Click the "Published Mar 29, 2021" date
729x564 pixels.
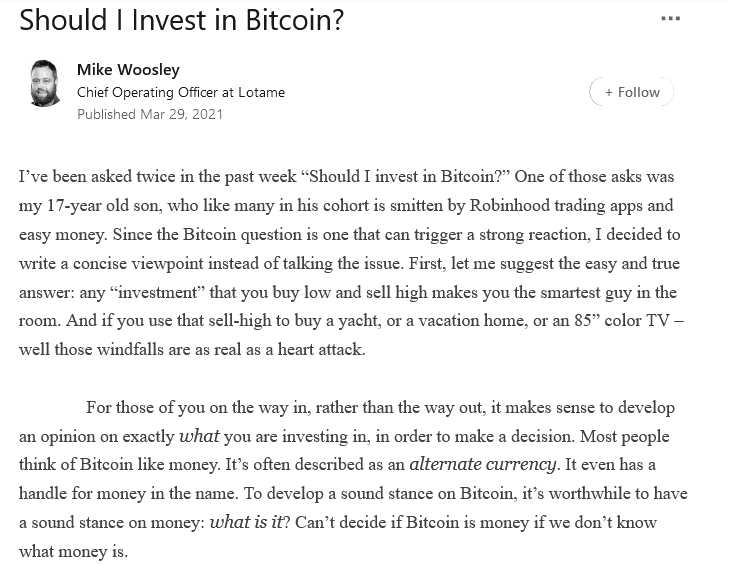150,114
